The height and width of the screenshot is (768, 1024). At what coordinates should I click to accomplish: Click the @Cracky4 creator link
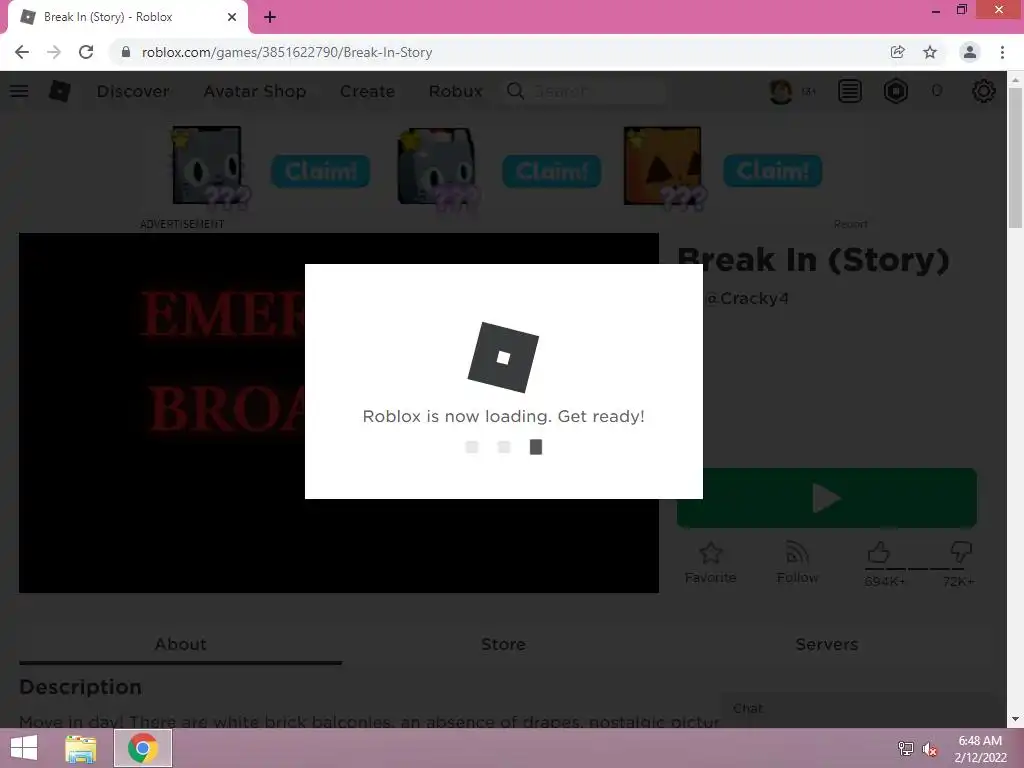click(x=747, y=298)
